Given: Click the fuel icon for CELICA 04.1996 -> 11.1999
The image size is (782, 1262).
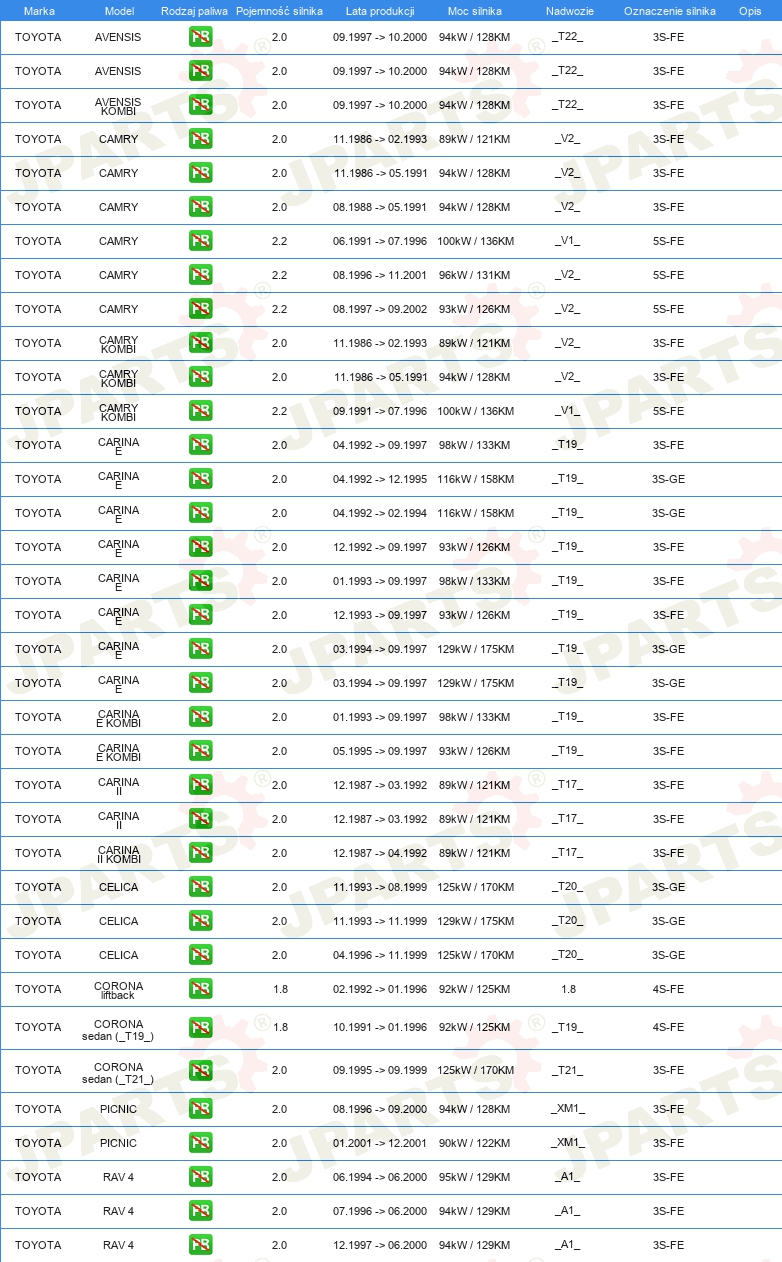Looking at the screenshot, I should (x=200, y=955).
